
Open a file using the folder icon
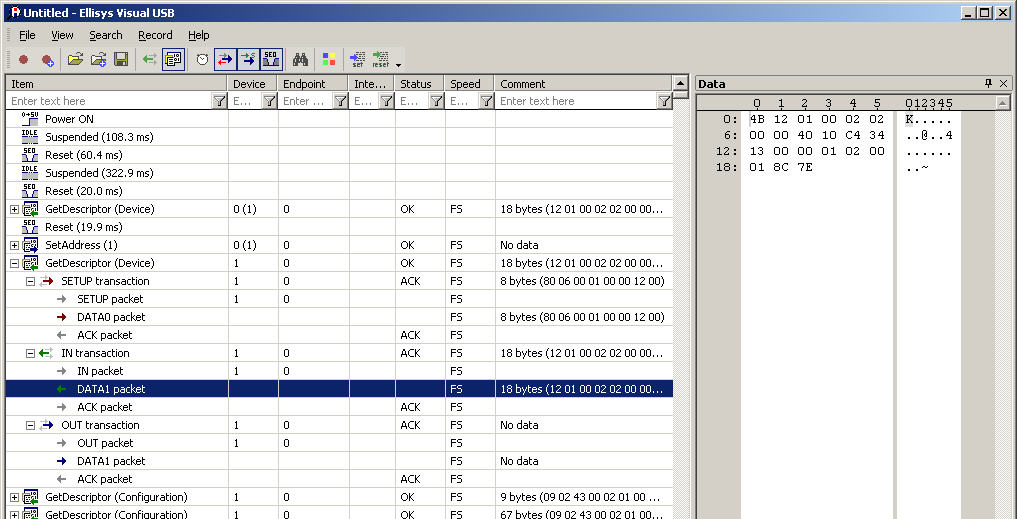(x=75, y=60)
